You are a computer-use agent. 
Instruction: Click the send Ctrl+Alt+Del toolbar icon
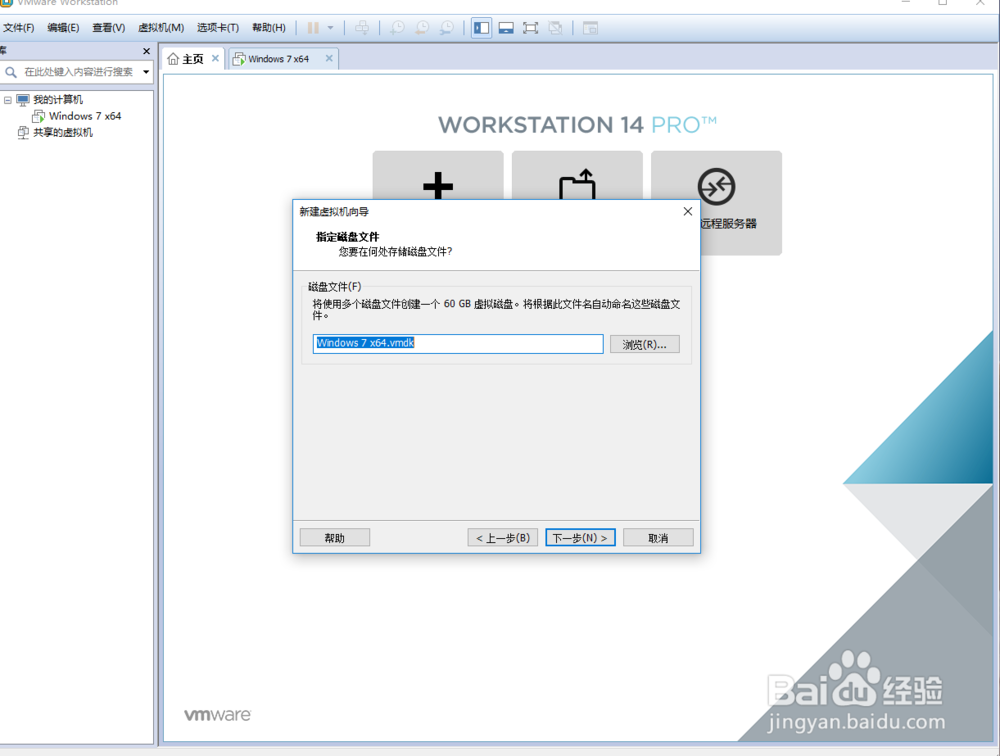362,28
